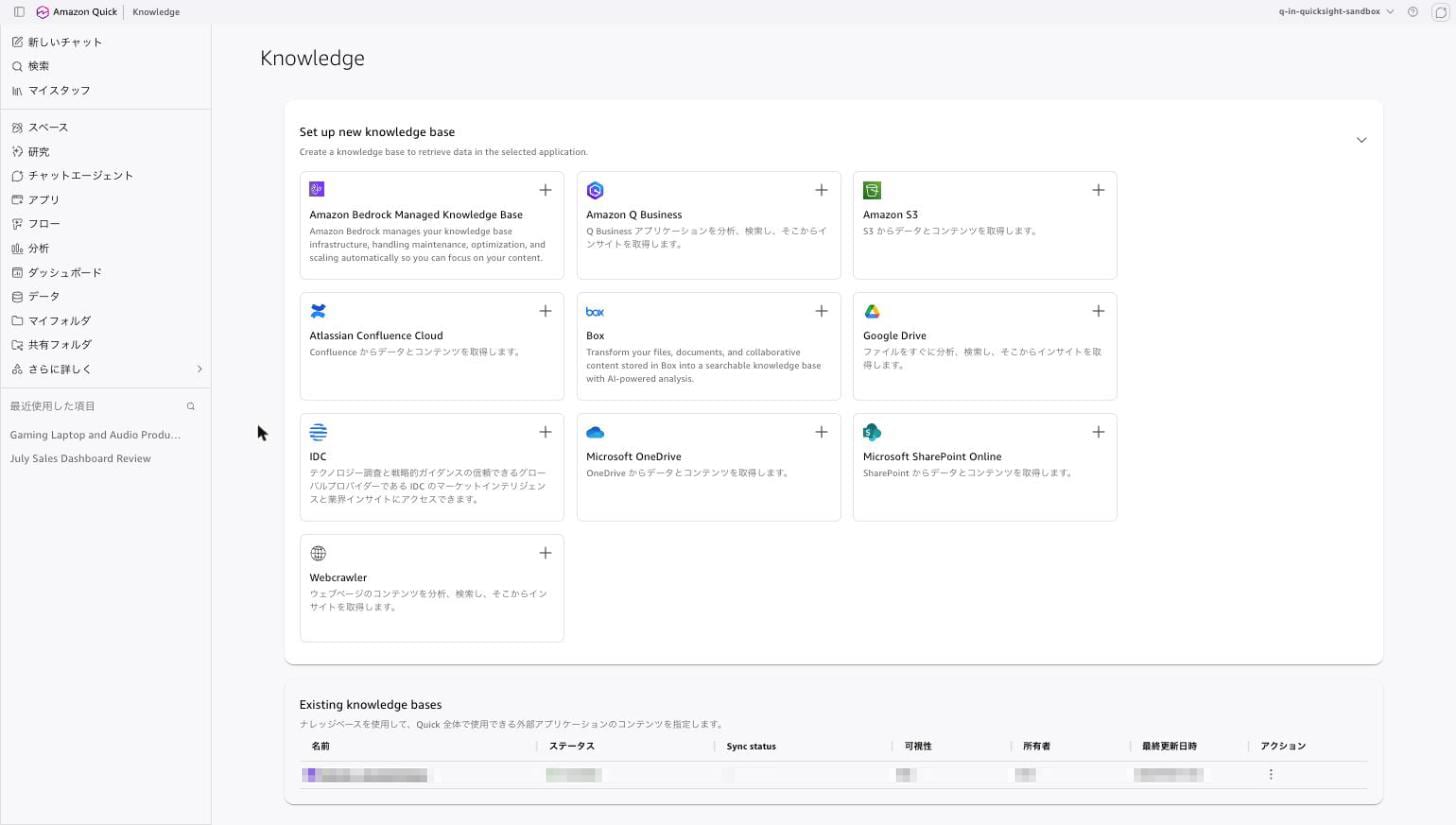Add Amazon Bedrock Managed Knowledge Base plus

point(545,190)
